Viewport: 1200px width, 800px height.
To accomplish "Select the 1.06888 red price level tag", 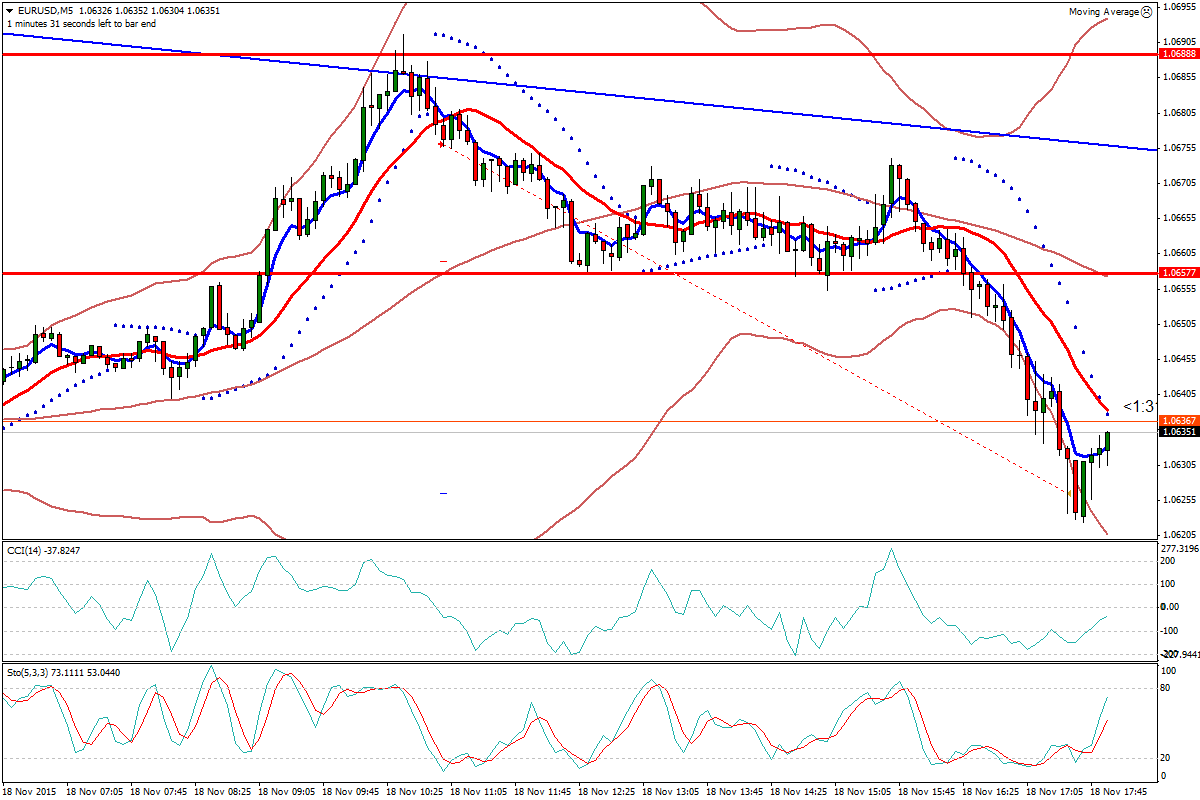I will pos(1178,53).
